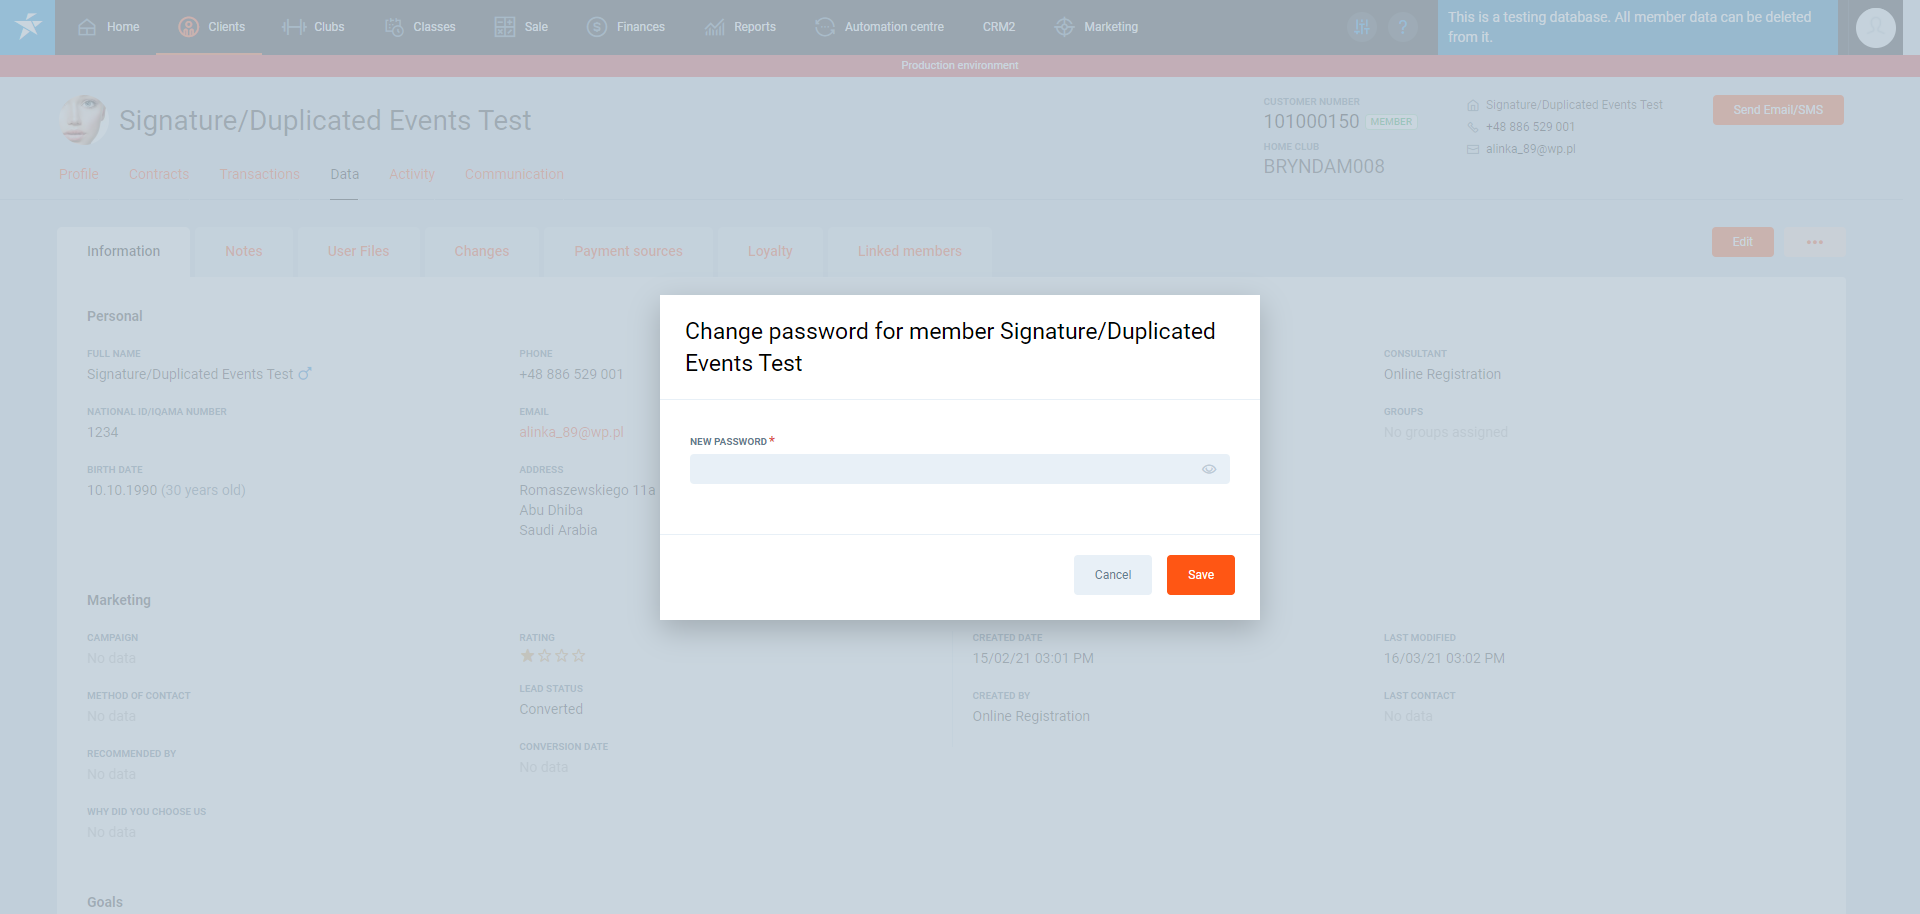Switch to the Payment sources tab
1920x914 pixels.
pyautogui.click(x=628, y=251)
